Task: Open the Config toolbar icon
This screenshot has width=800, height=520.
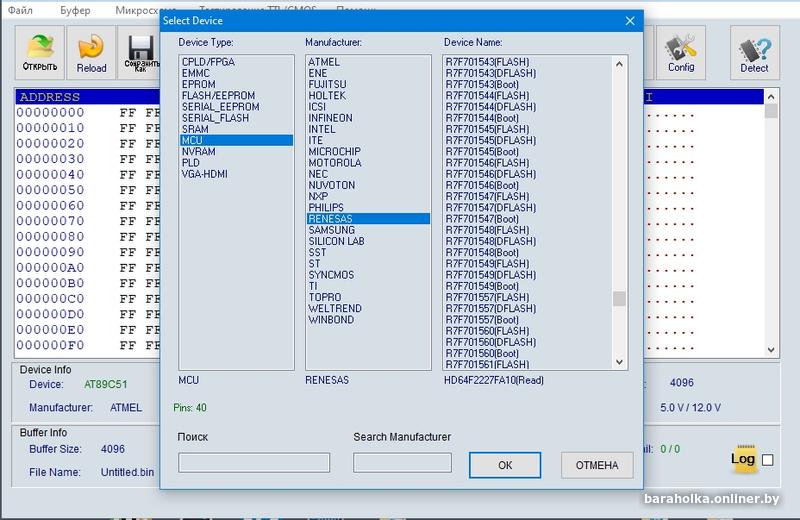Action: 681,53
